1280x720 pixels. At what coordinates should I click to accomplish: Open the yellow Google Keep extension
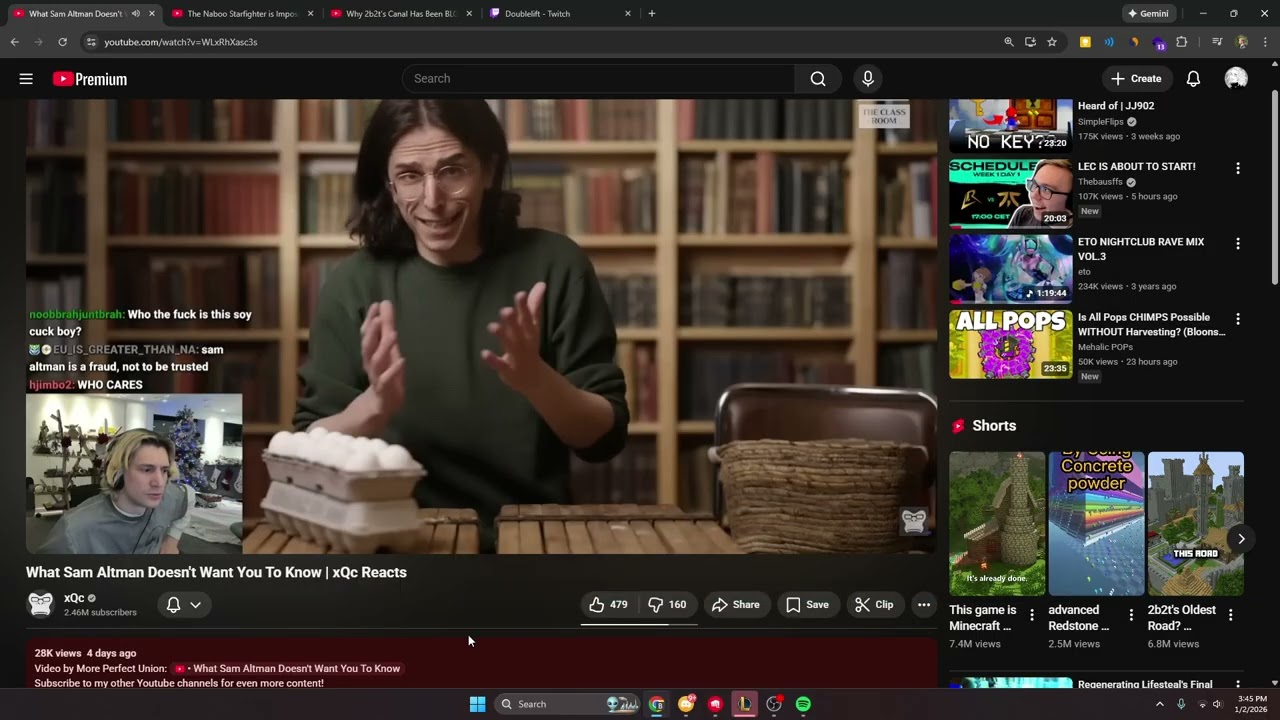[x=1085, y=42]
